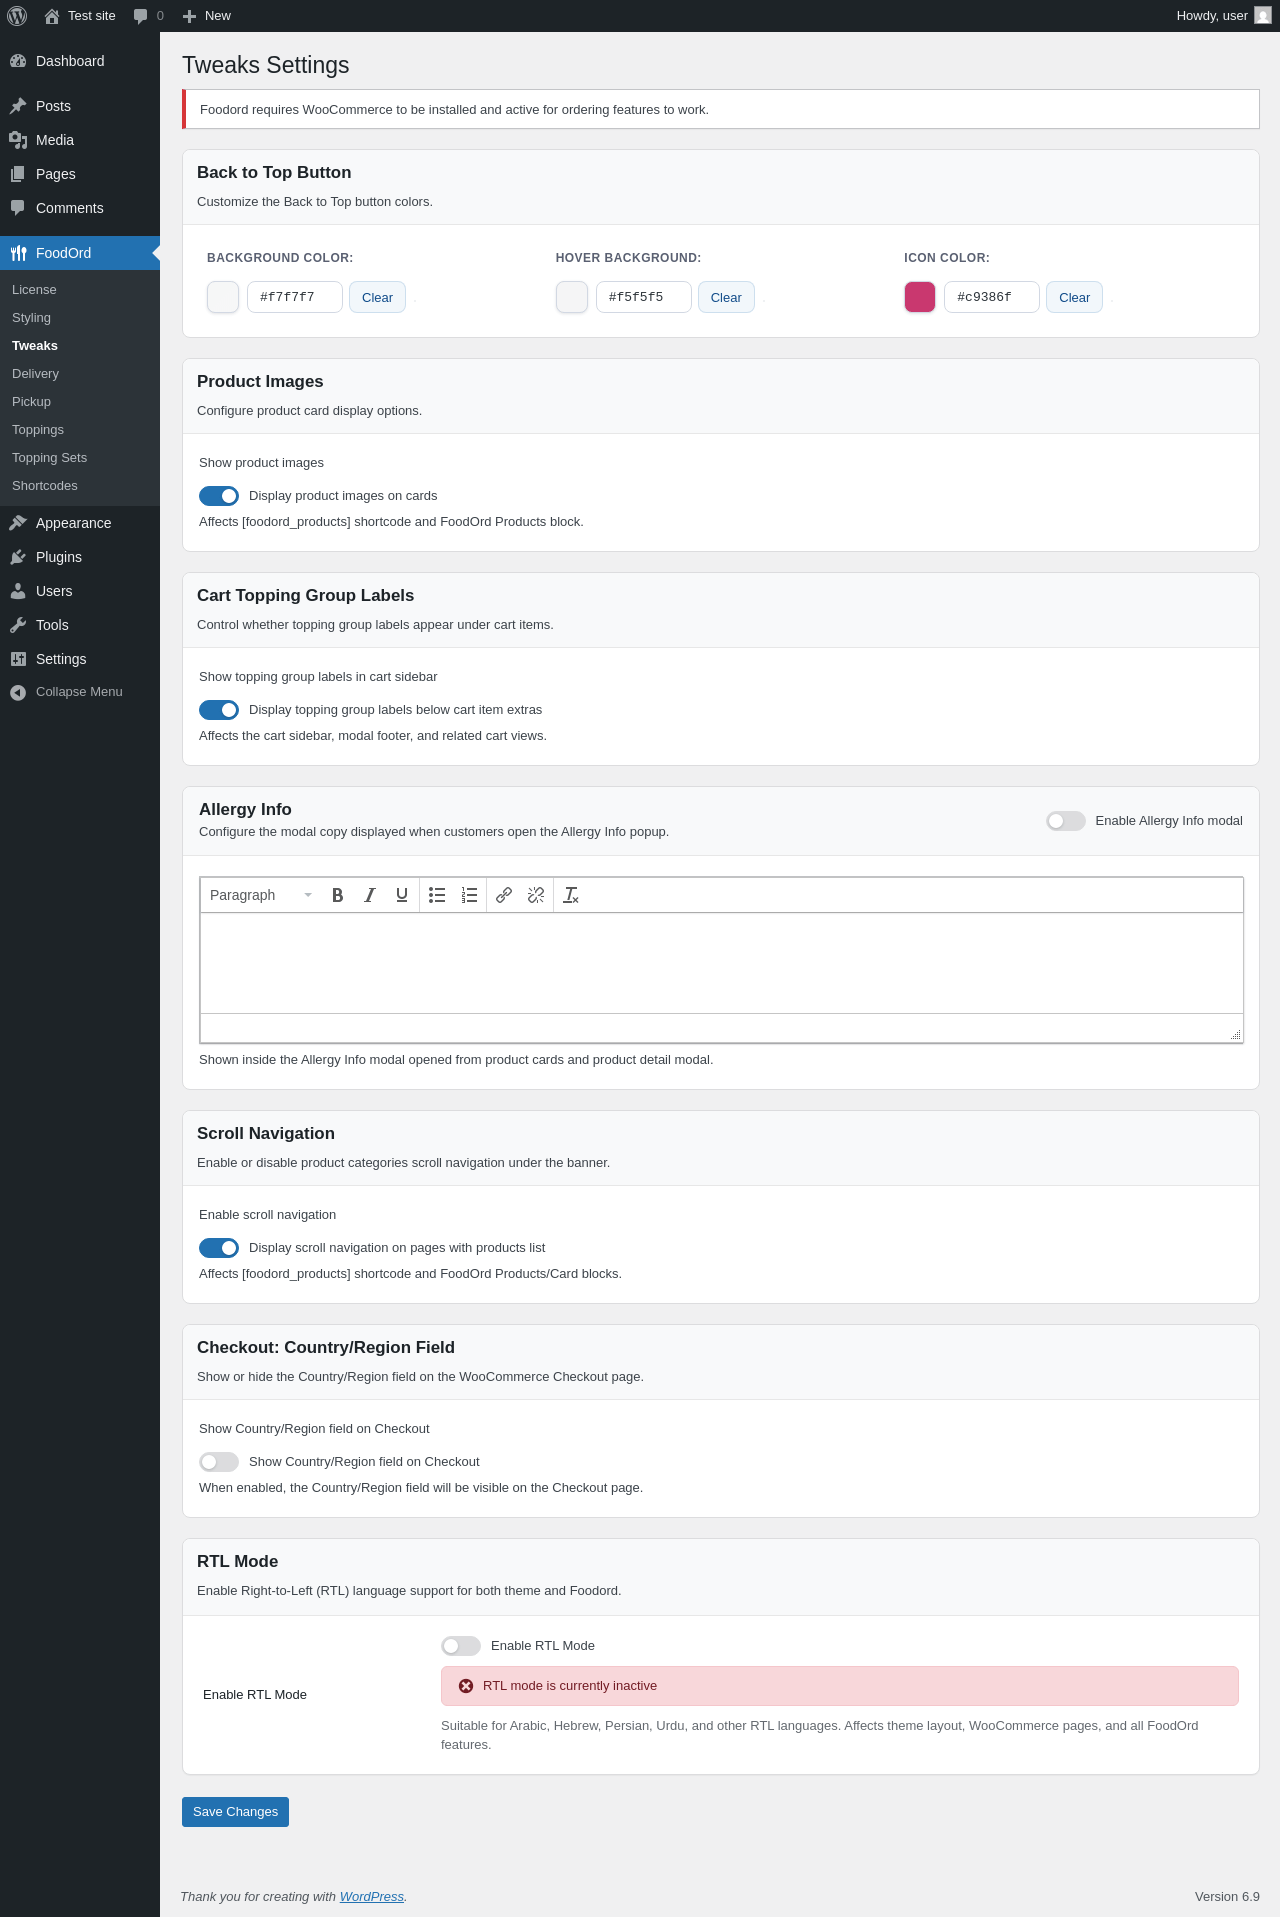
Task: Click the Media icon in sidebar
Action: pos(18,140)
